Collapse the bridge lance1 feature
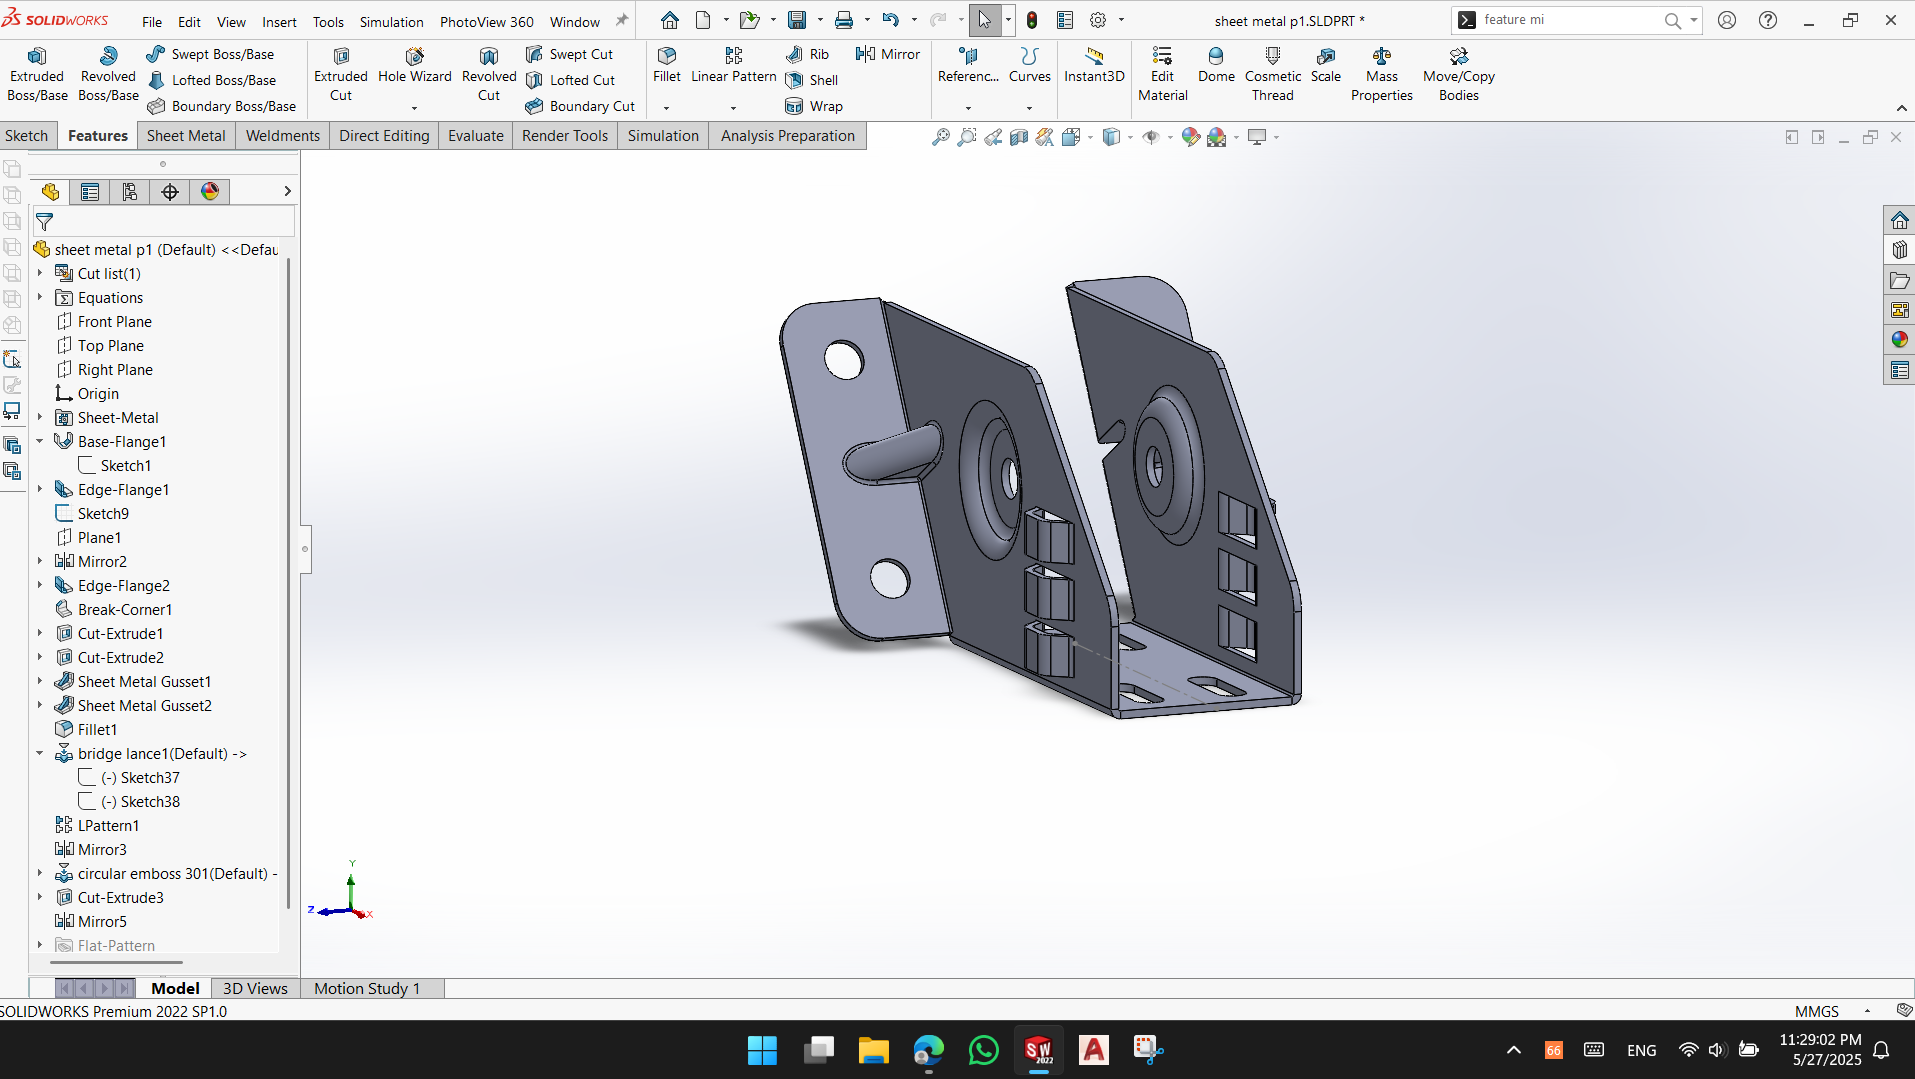 [40, 753]
